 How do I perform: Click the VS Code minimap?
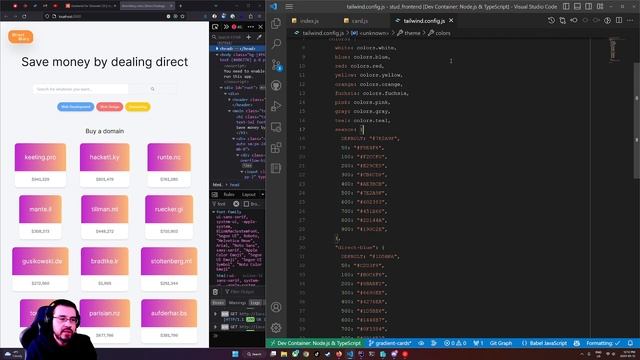(x=613, y=49)
